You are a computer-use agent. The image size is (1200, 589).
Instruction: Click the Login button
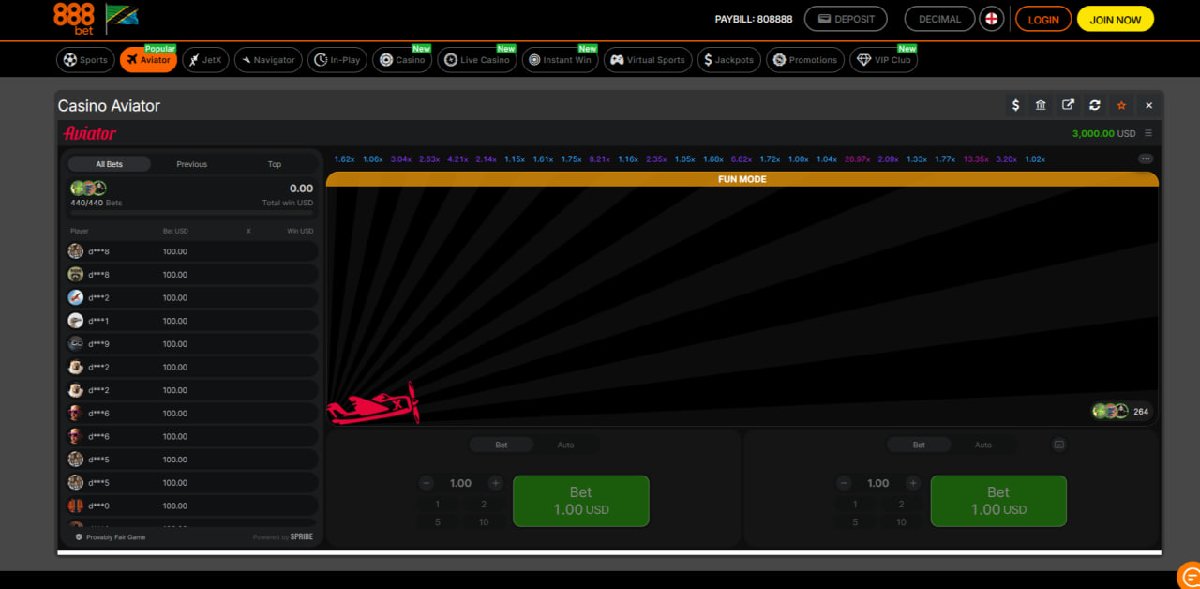click(x=1043, y=19)
